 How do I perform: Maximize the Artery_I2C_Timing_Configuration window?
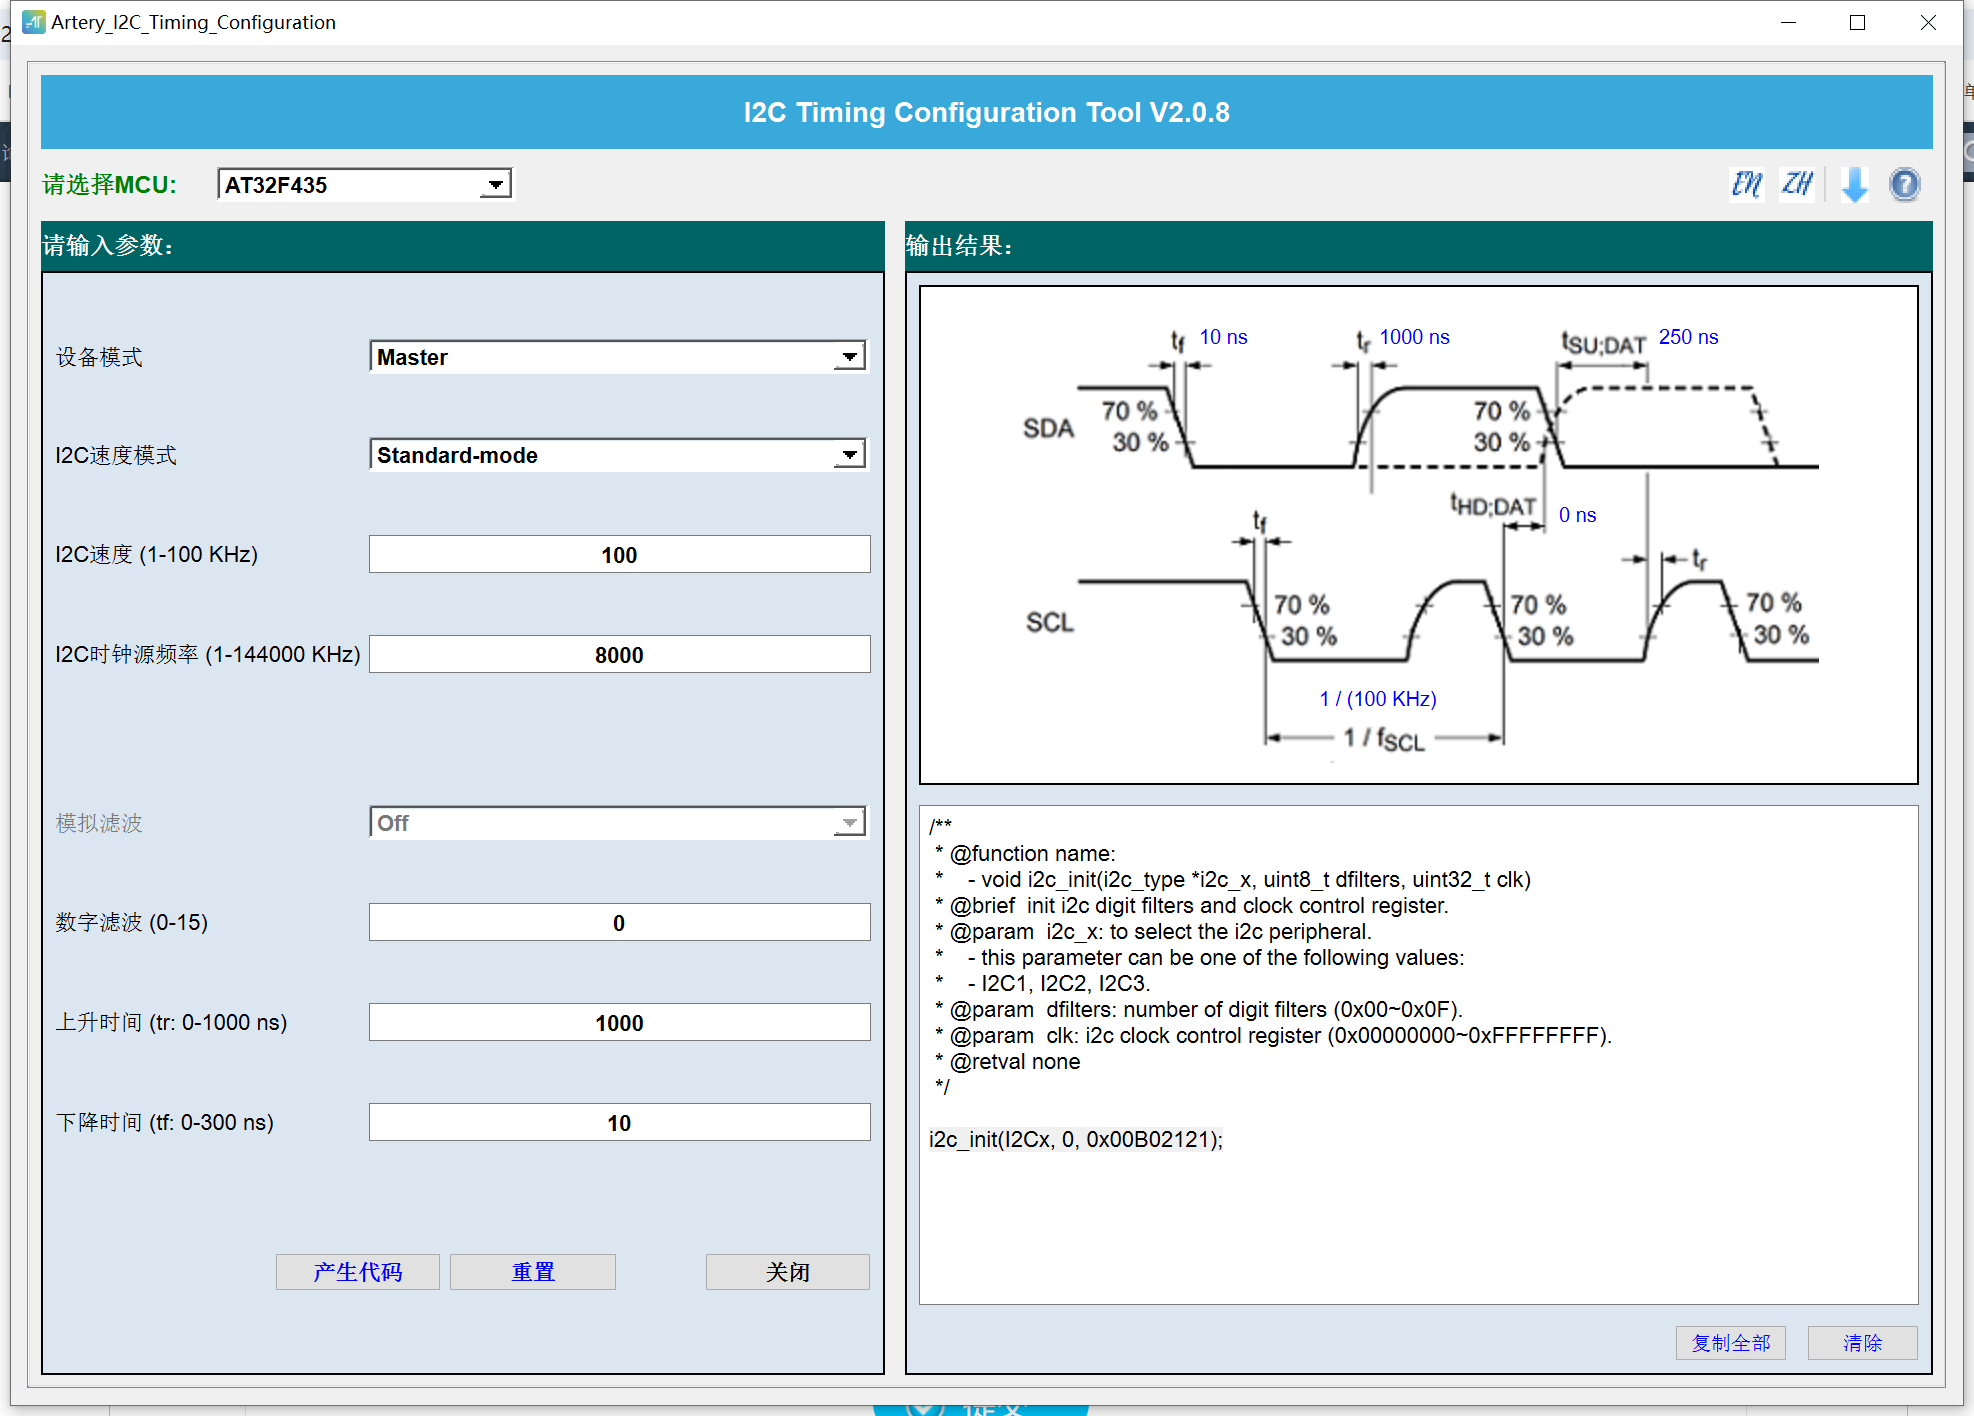(x=1857, y=22)
